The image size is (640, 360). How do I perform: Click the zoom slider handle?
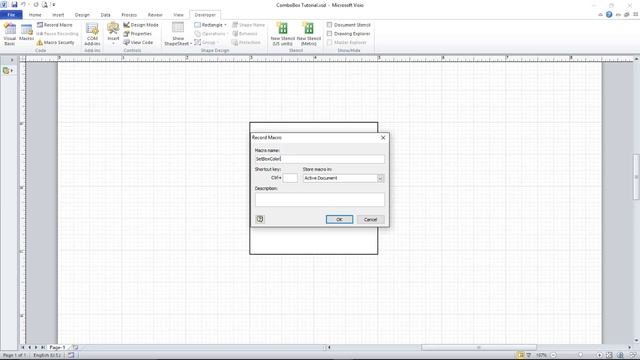(x=580, y=355)
